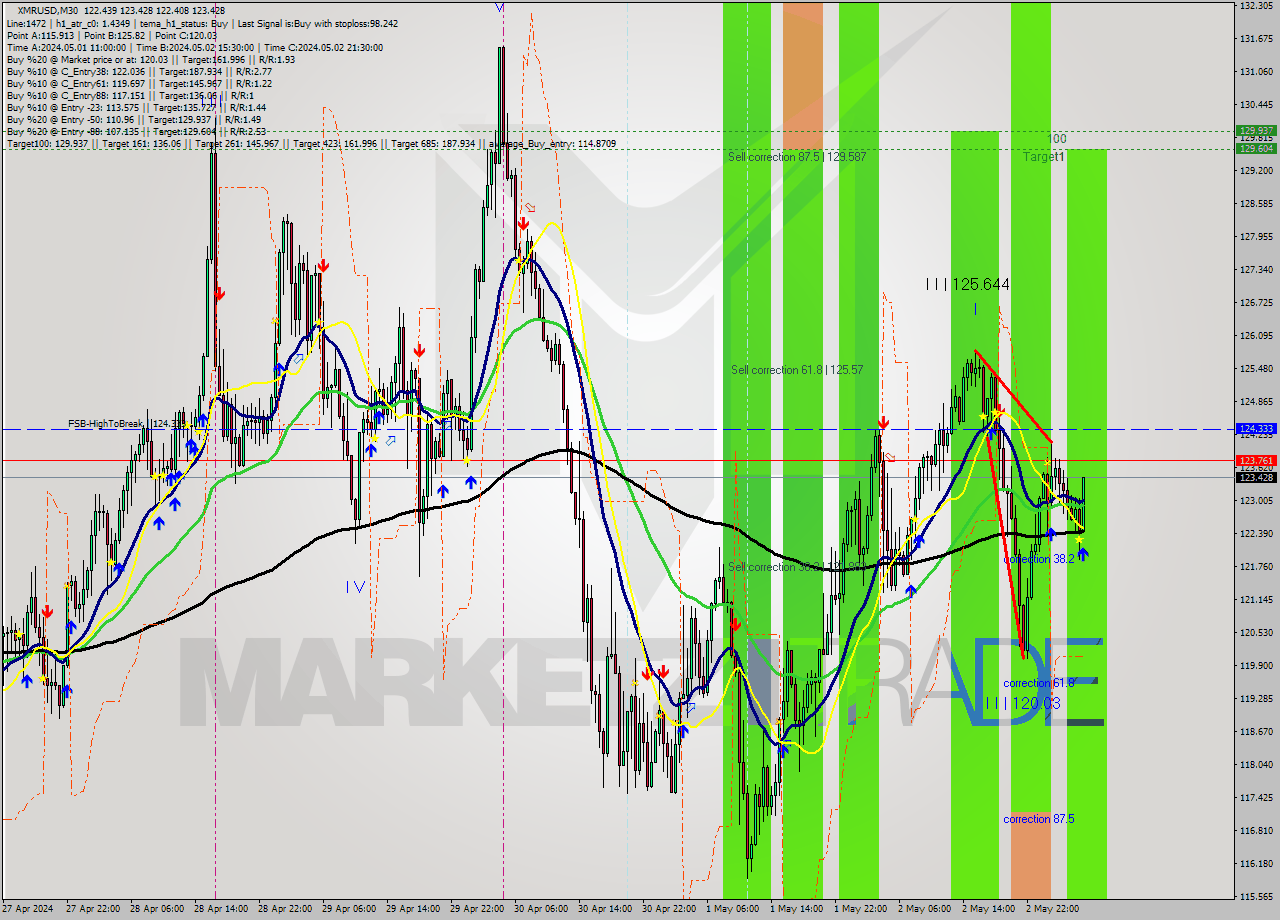
Task: Click the '29 Apr 22:00' time axis label
Action: pyautogui.click(x=475, y=909)
